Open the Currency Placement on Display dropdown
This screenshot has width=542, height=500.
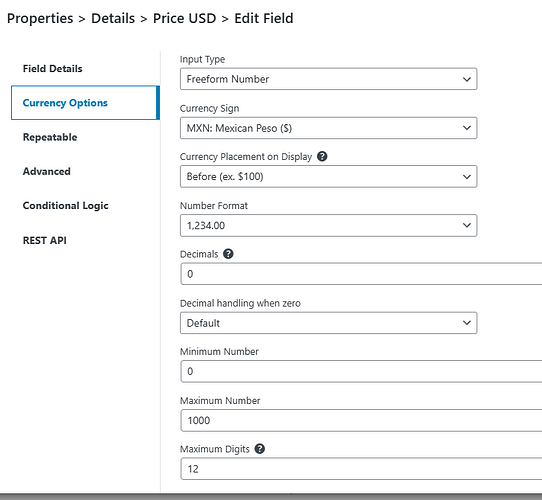pyautogui.click(x=328, y=177)
